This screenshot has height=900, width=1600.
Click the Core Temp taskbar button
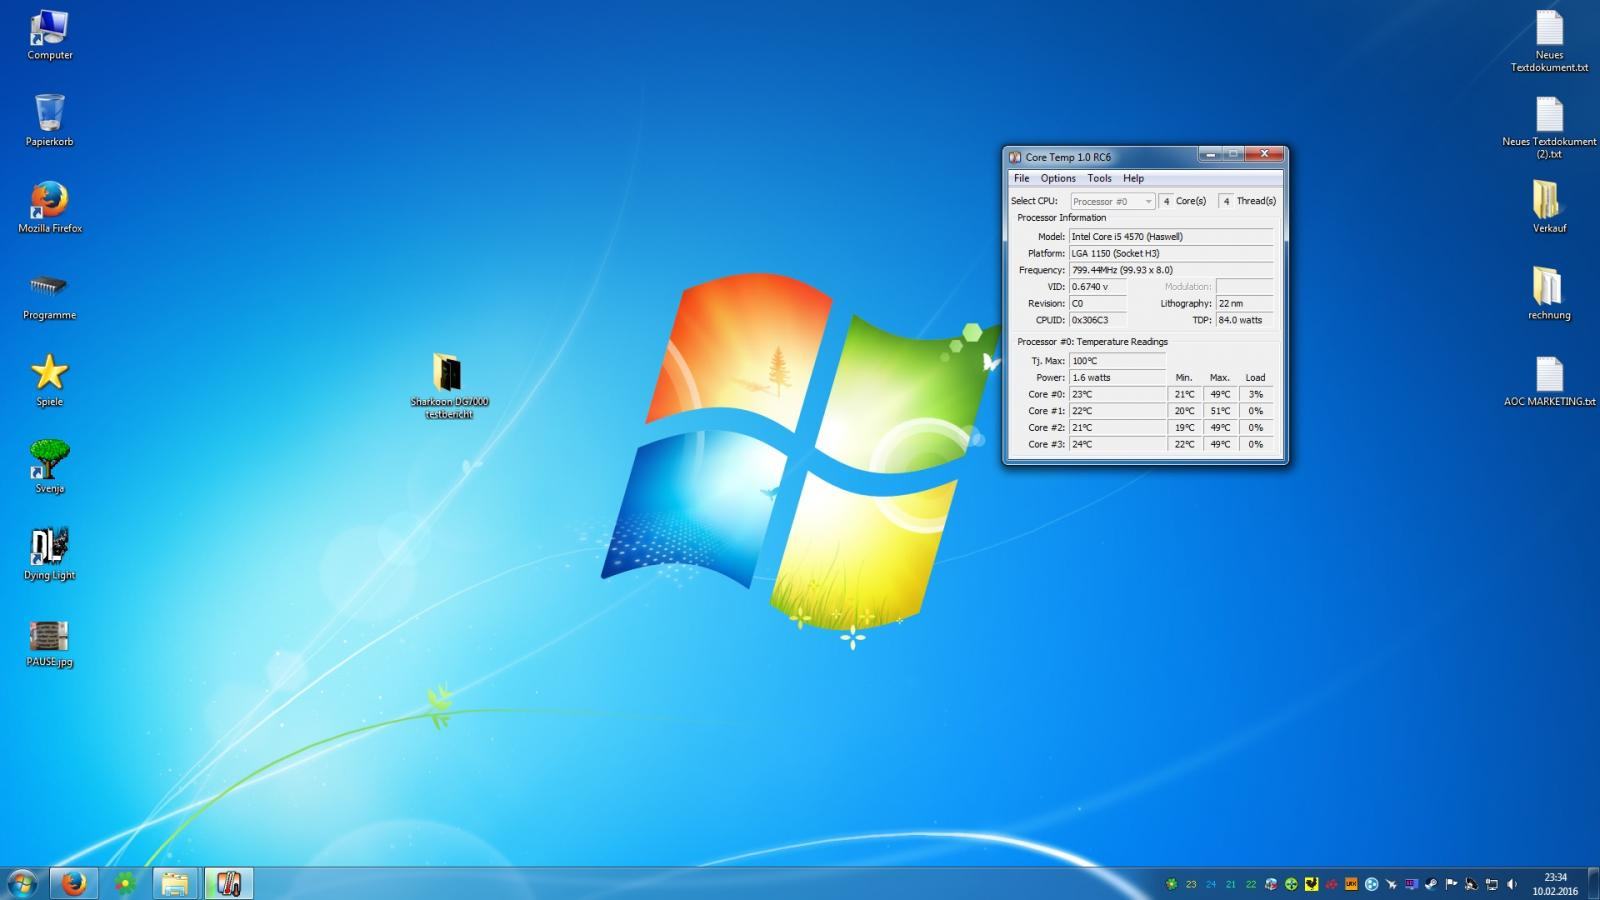(228, 883)
